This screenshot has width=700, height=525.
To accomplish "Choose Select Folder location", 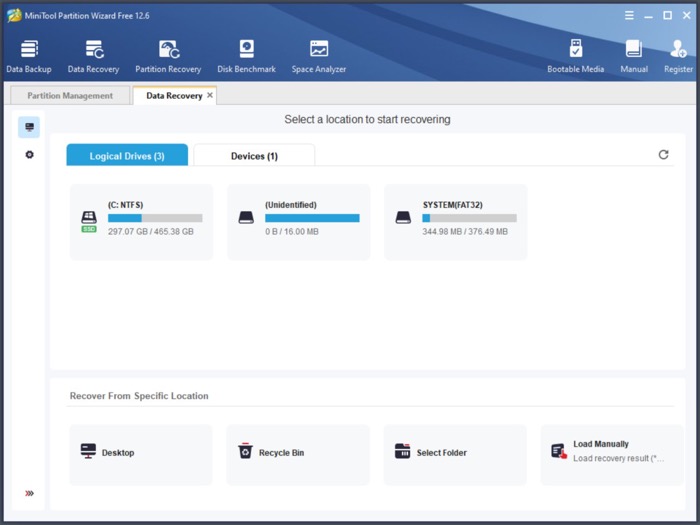I will [455, 454].
